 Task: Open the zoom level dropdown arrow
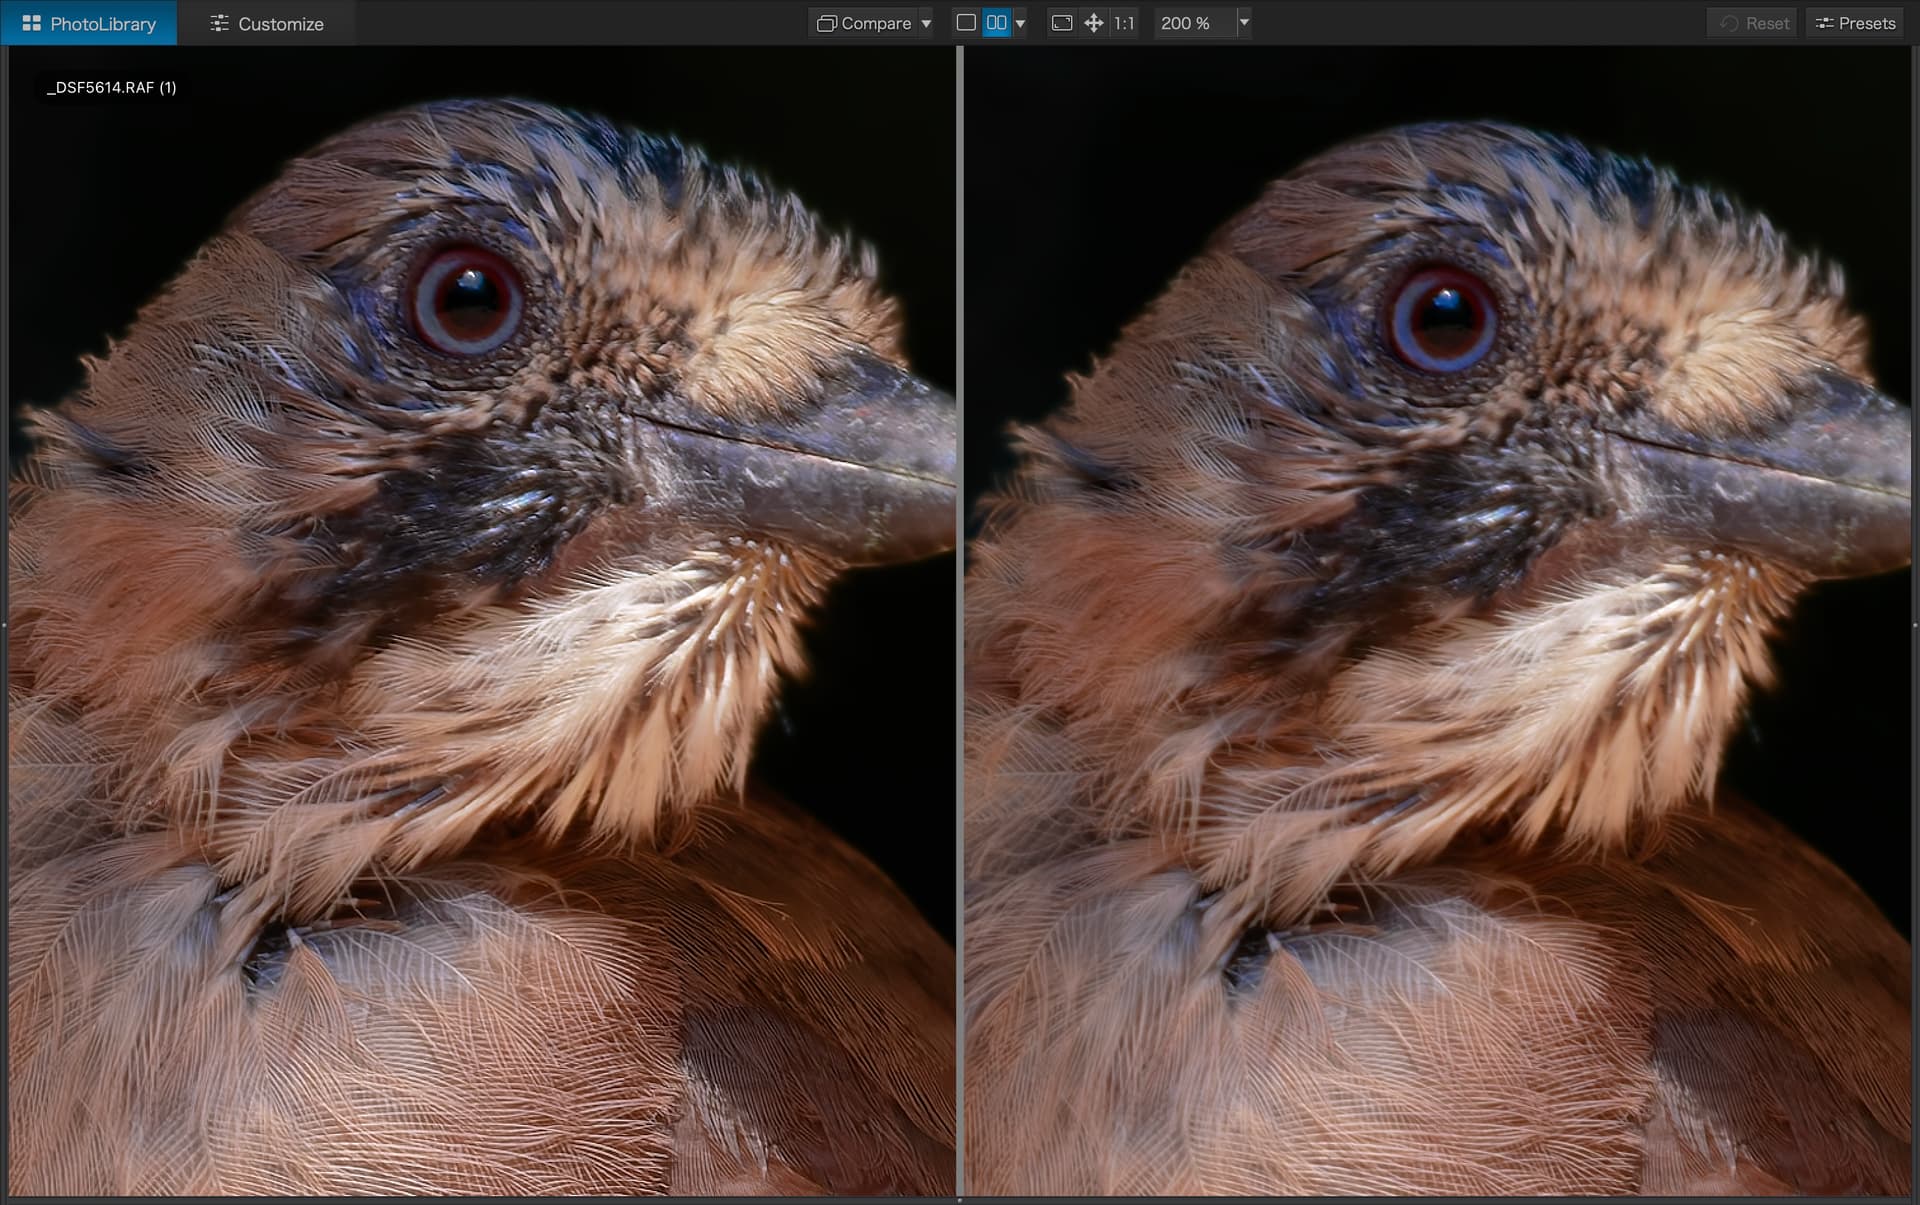pos(1244,23)
